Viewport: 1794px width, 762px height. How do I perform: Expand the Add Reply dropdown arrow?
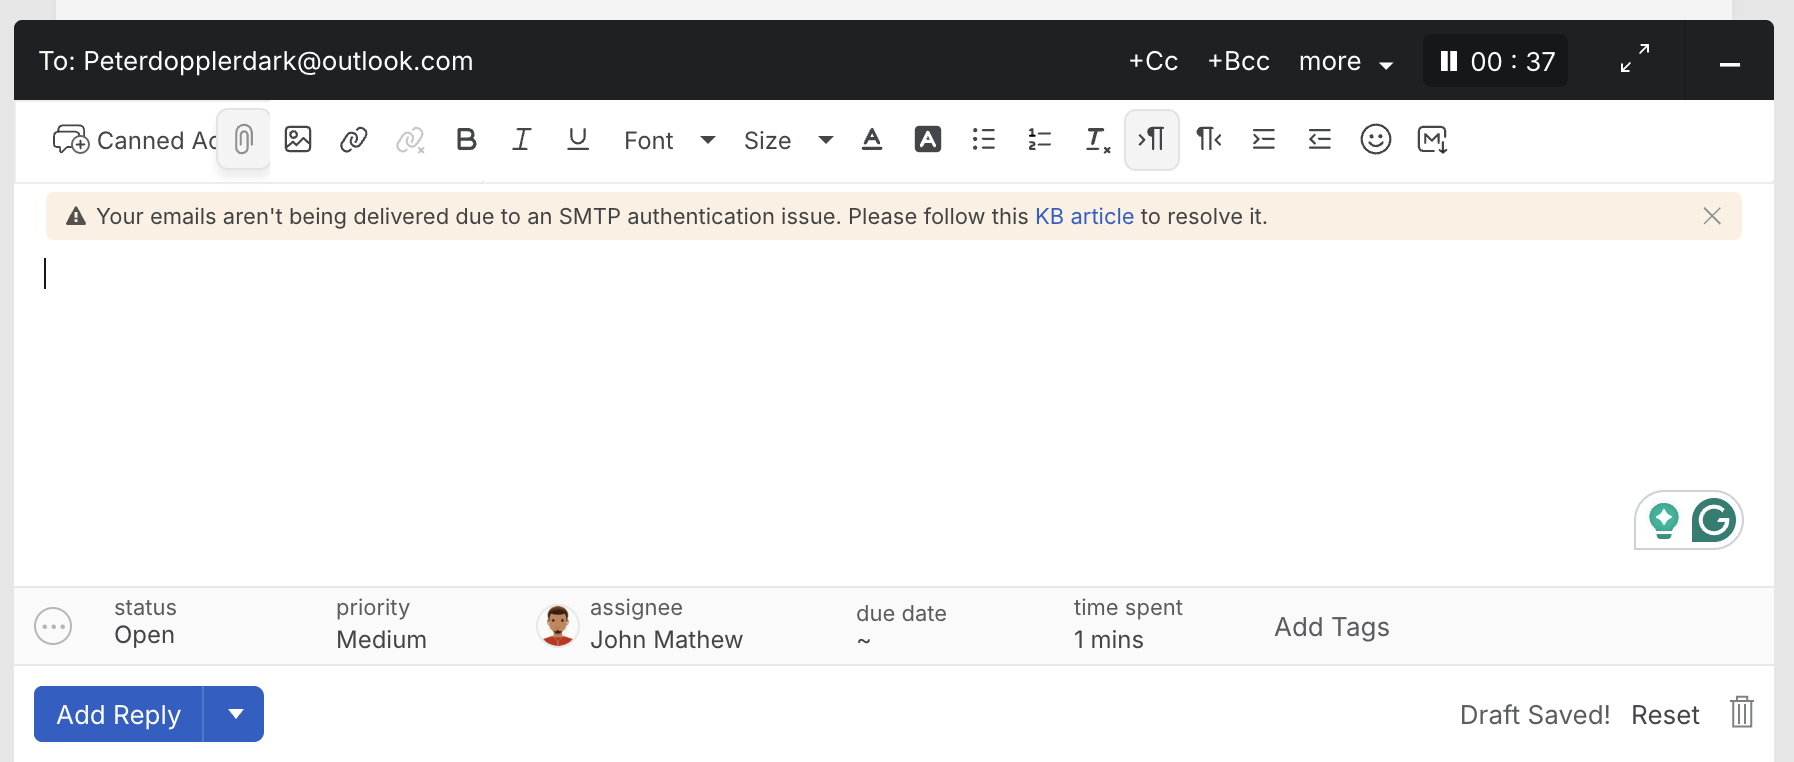[235, 714]
